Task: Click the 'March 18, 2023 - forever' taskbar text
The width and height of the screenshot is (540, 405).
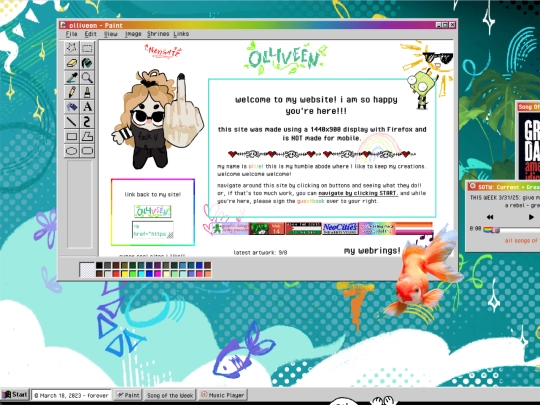Action: 72,395
